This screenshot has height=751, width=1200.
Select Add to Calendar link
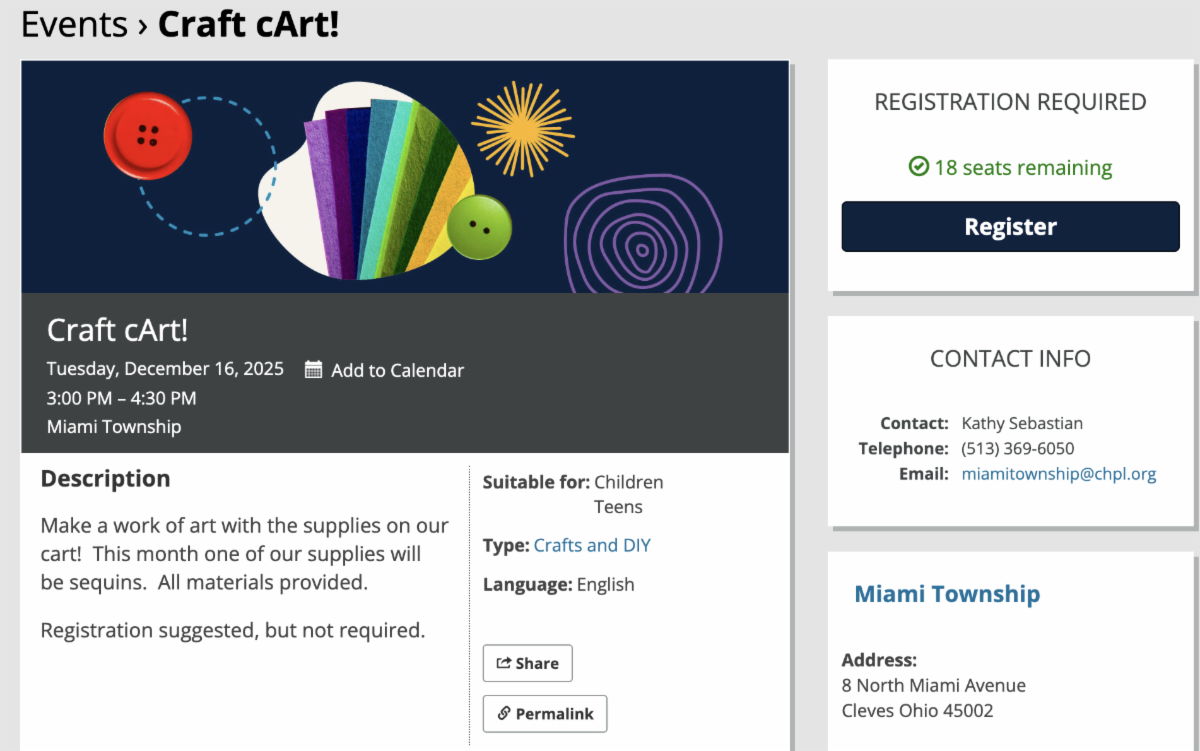(397, 370)
